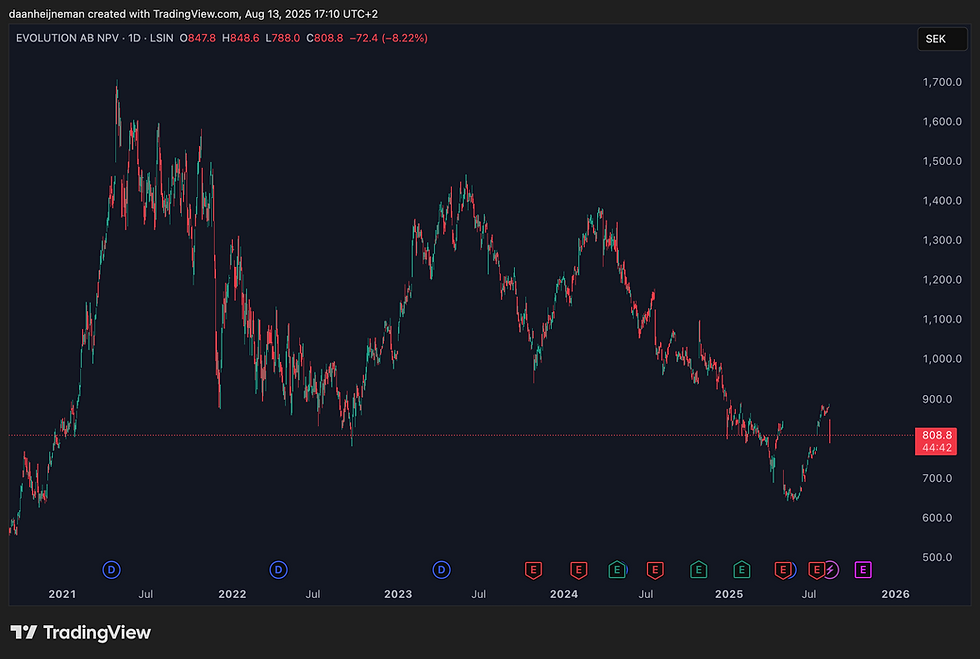
Task: Click the 1,700.0 price axis label
Action: [x=942, y=82]
